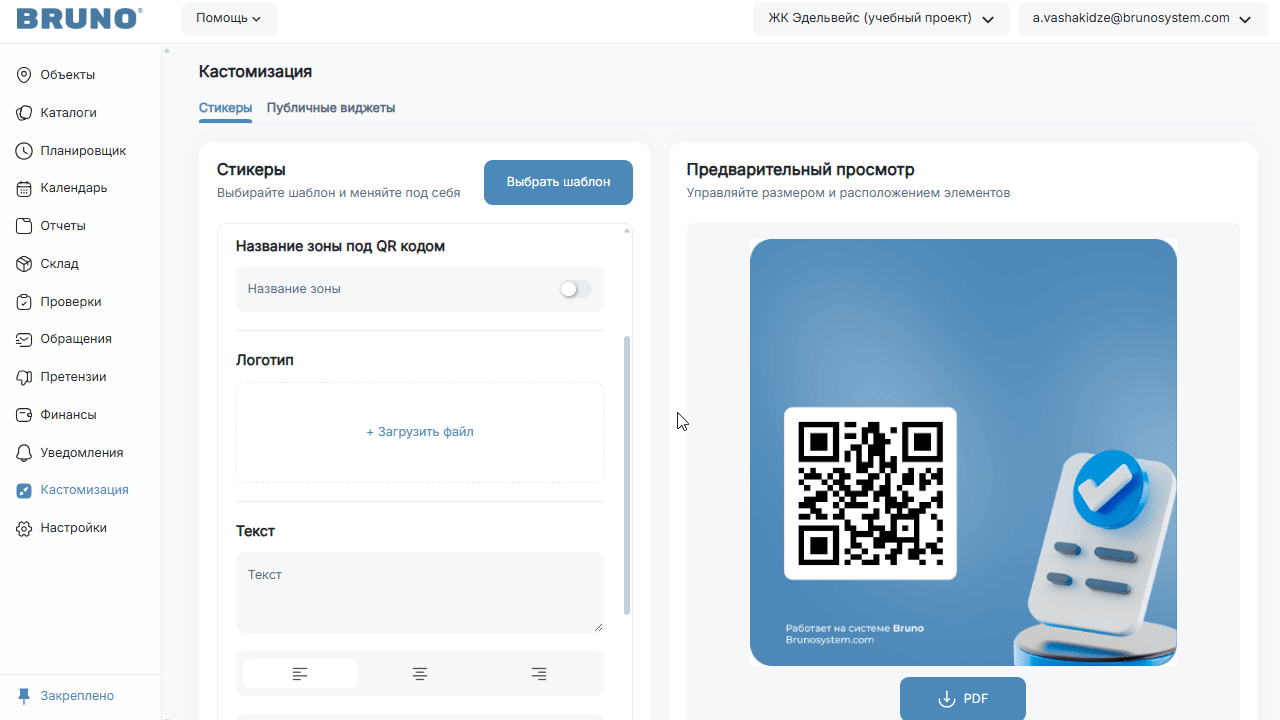Enable the Название зоны toggle
The image size is (1280, 720).
tap(575, 289)
